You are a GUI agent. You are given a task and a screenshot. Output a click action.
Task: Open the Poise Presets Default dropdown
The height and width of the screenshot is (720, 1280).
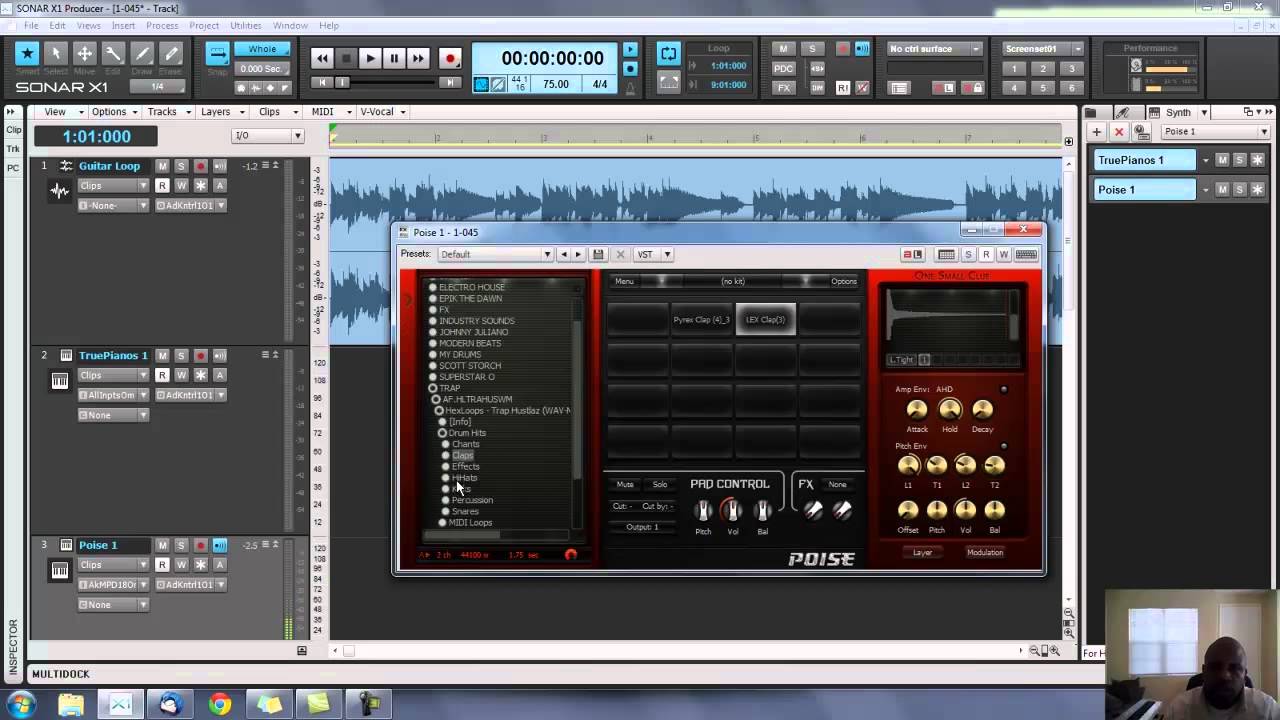click(x=496, y=254)
